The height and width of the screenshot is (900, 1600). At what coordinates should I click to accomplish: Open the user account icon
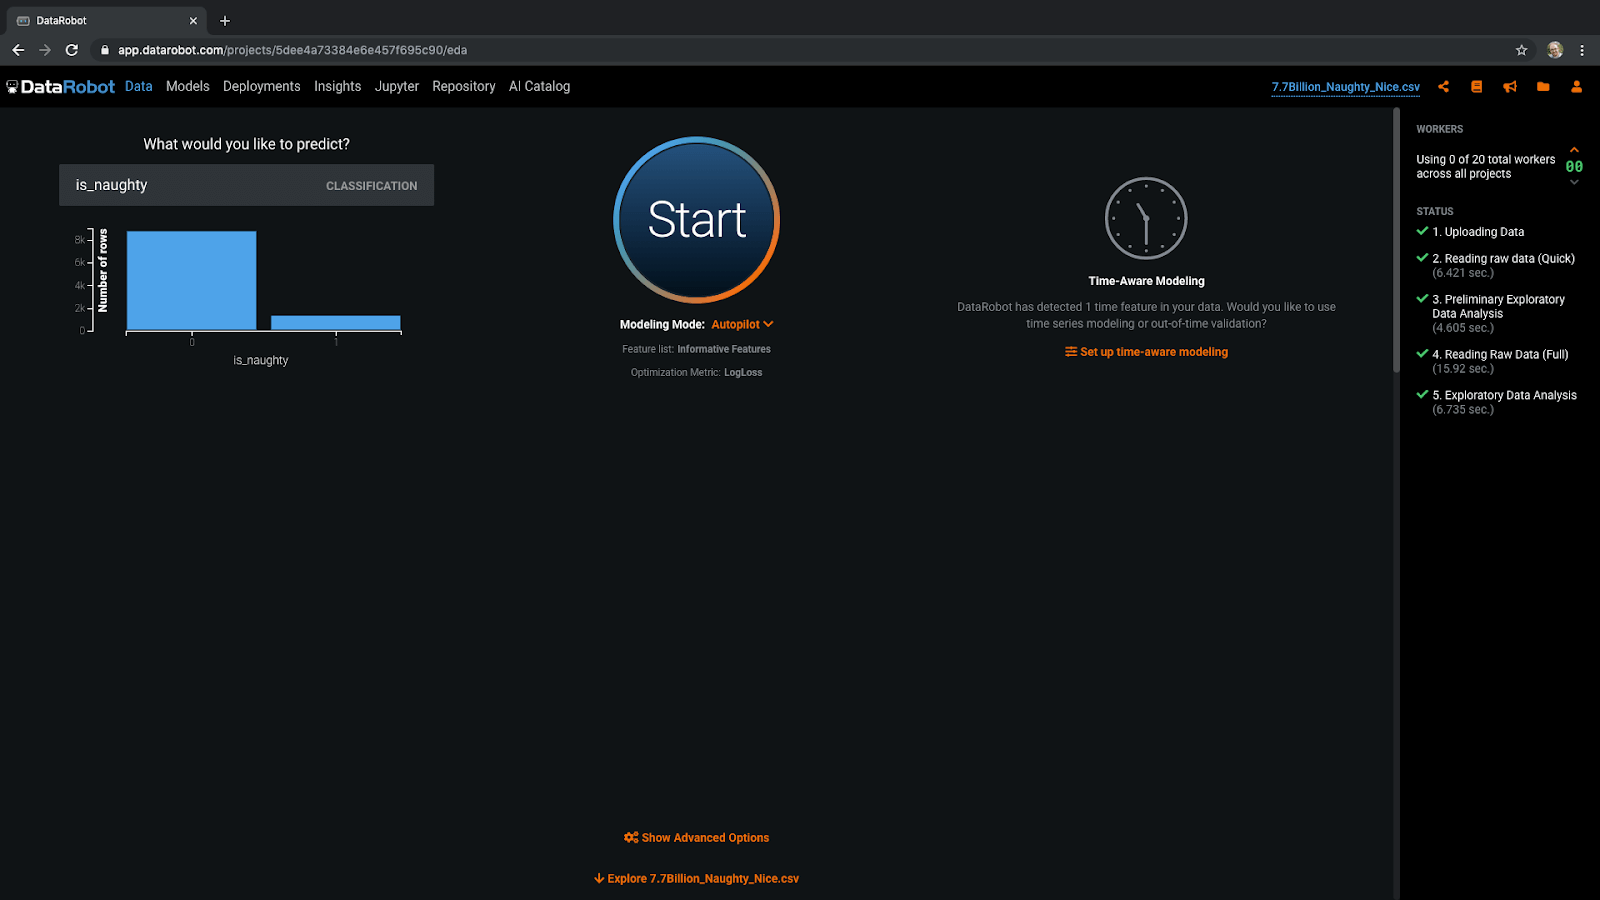pyautogui.click(x=1576, y=87)
